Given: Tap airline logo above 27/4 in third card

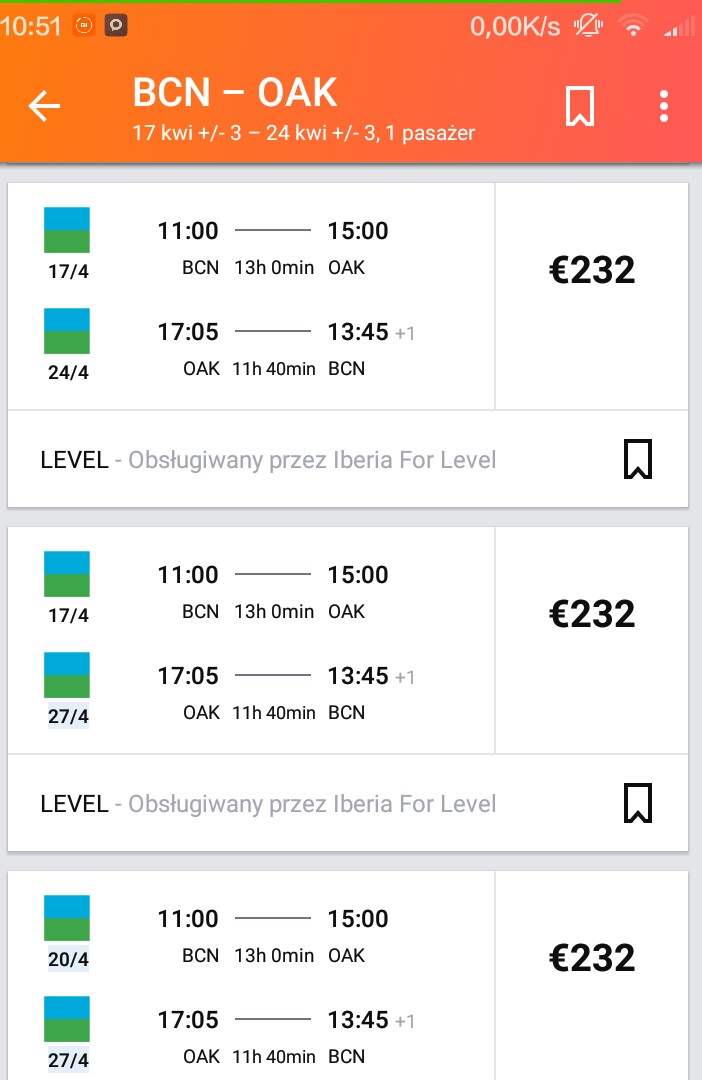Looking at the screenshot, I should (x=67, y=1019).
